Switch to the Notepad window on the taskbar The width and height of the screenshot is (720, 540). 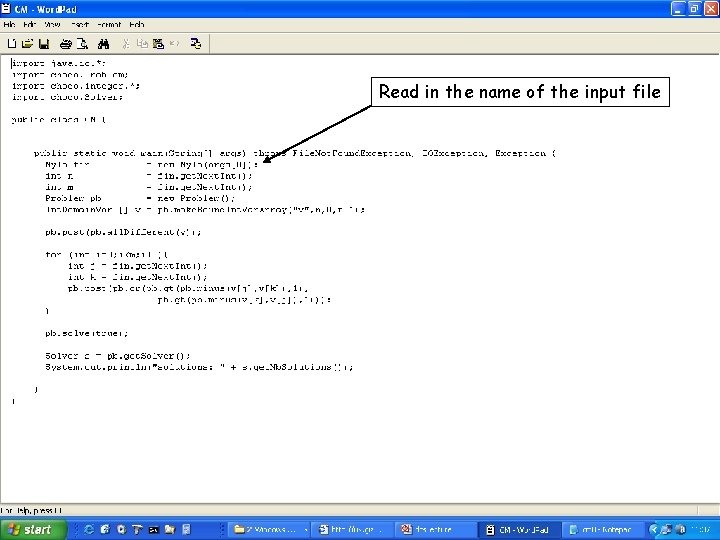coord(602,529)
